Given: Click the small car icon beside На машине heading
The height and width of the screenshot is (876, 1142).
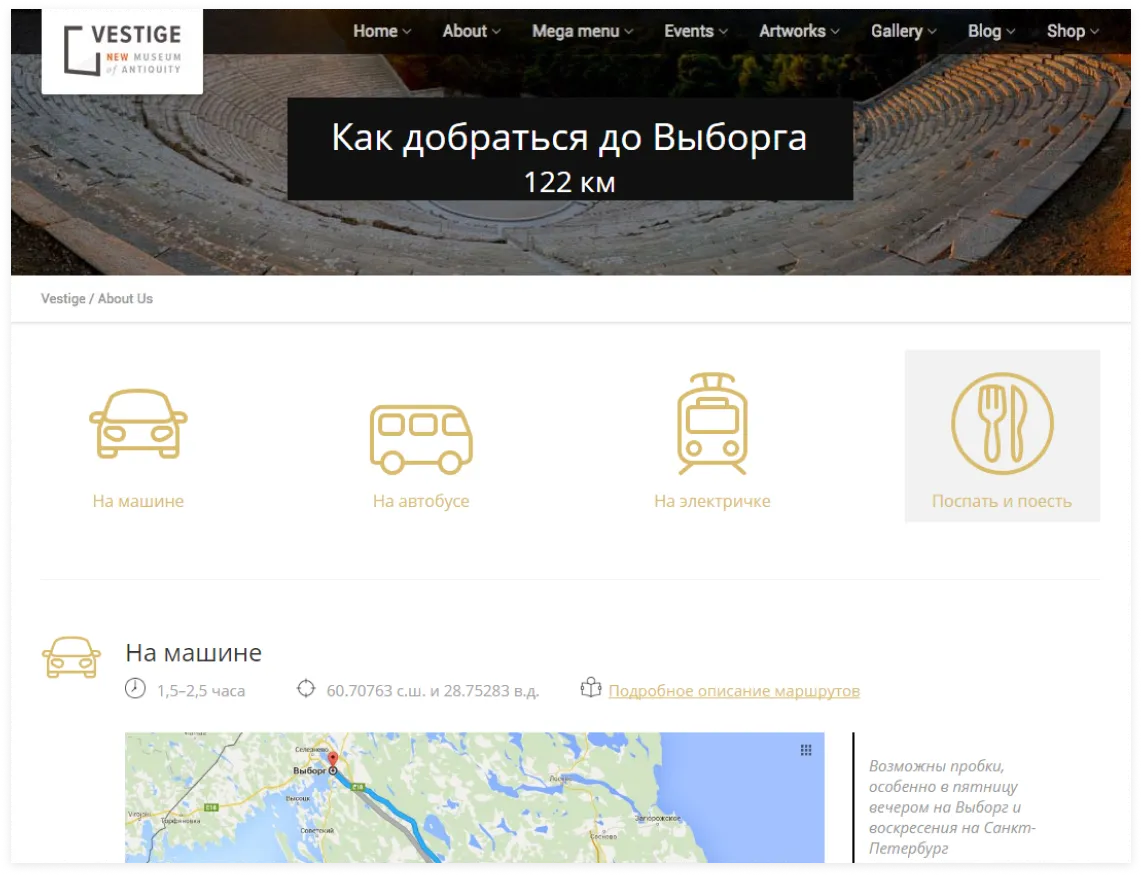Looking at the screenshot, I should (71, 658).
